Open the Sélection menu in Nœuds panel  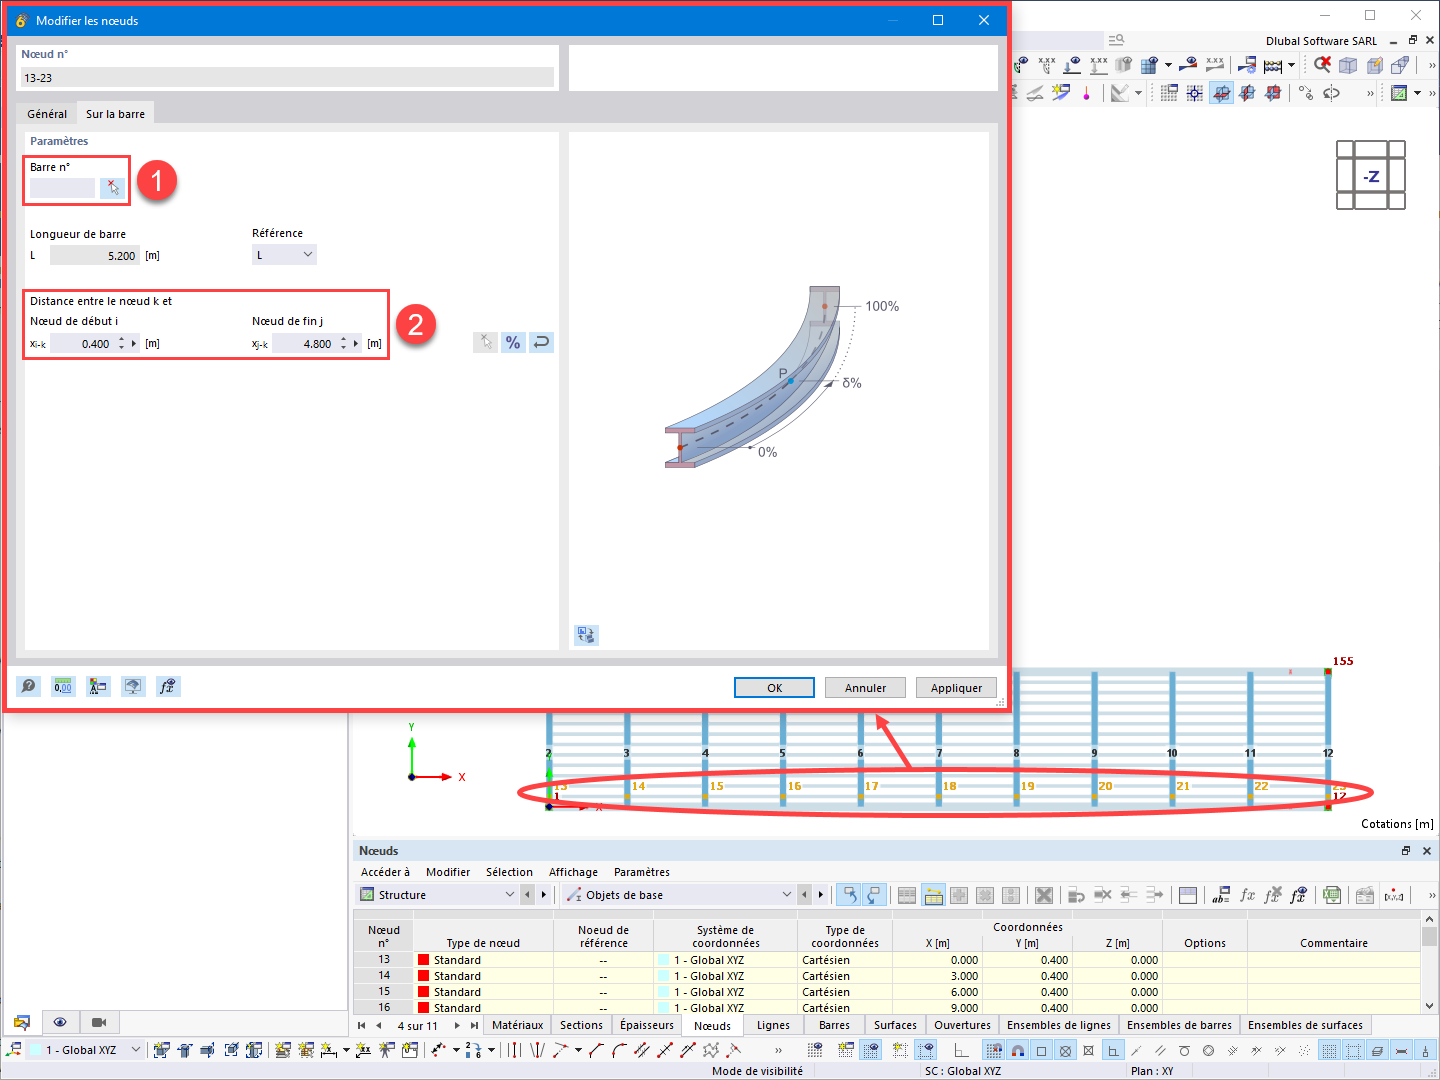[509, 872]
